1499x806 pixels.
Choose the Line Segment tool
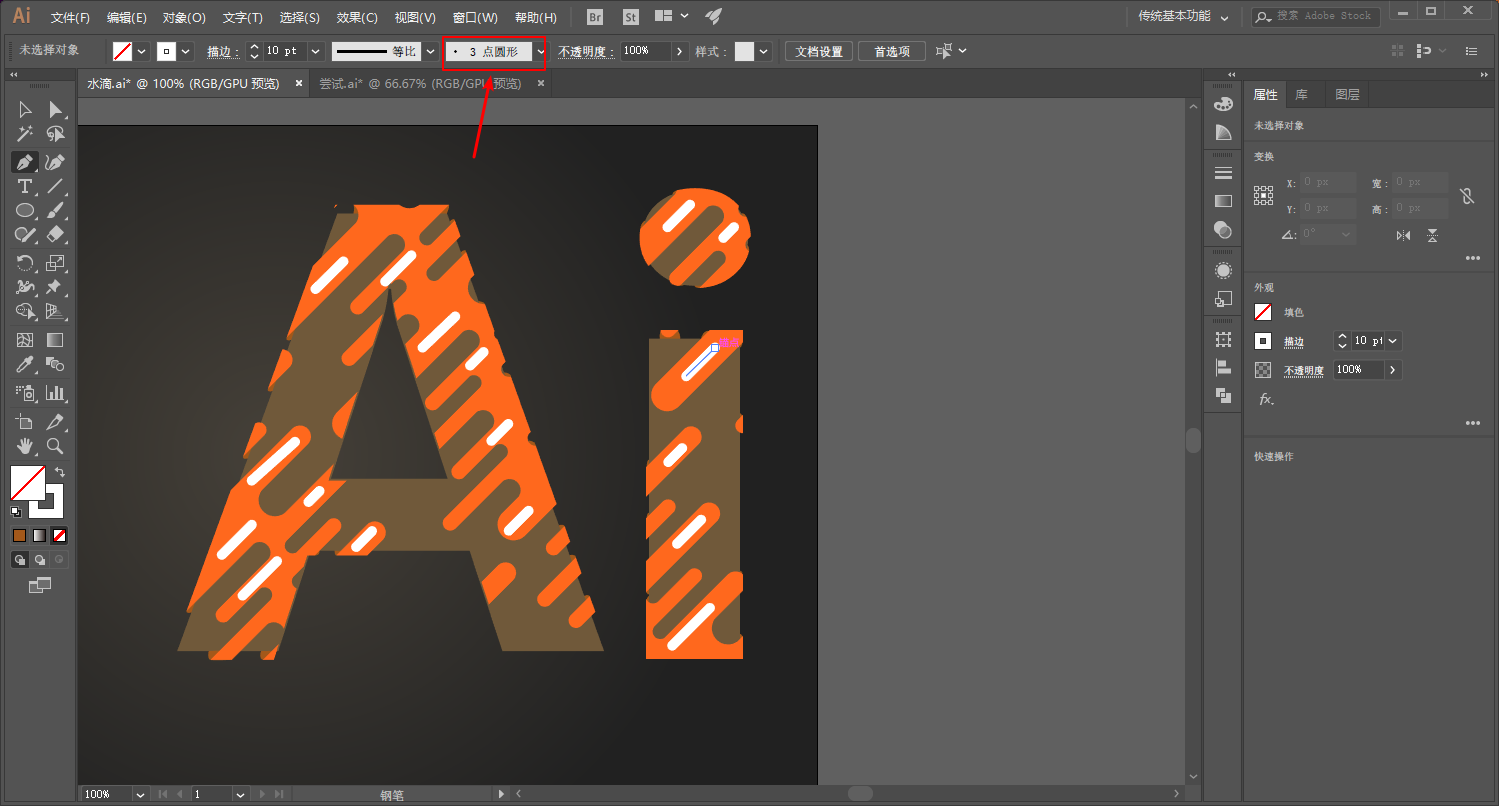[55, 186]
